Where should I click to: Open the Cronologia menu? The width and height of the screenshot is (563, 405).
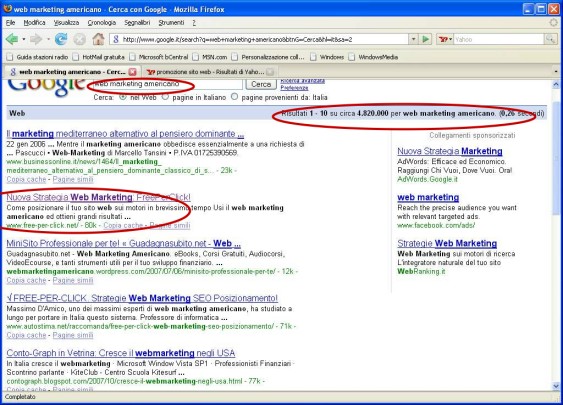[x=102, y=23]
